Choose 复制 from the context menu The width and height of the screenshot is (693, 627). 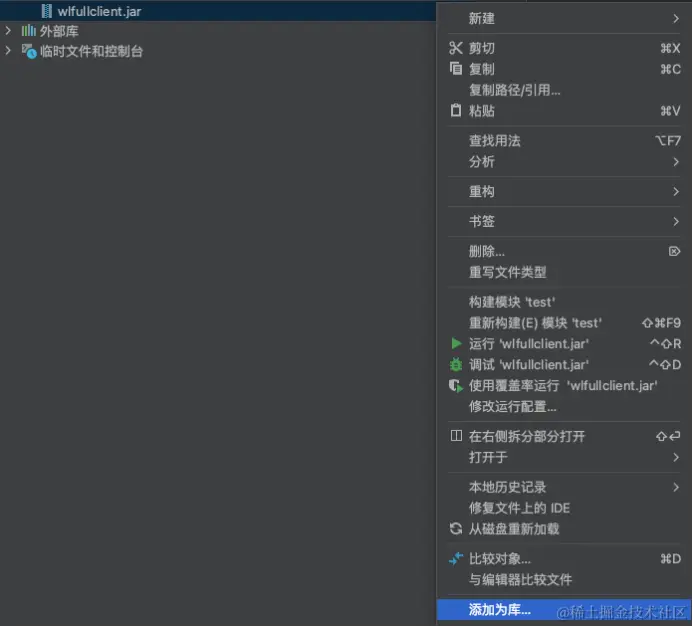click(564, 68)
